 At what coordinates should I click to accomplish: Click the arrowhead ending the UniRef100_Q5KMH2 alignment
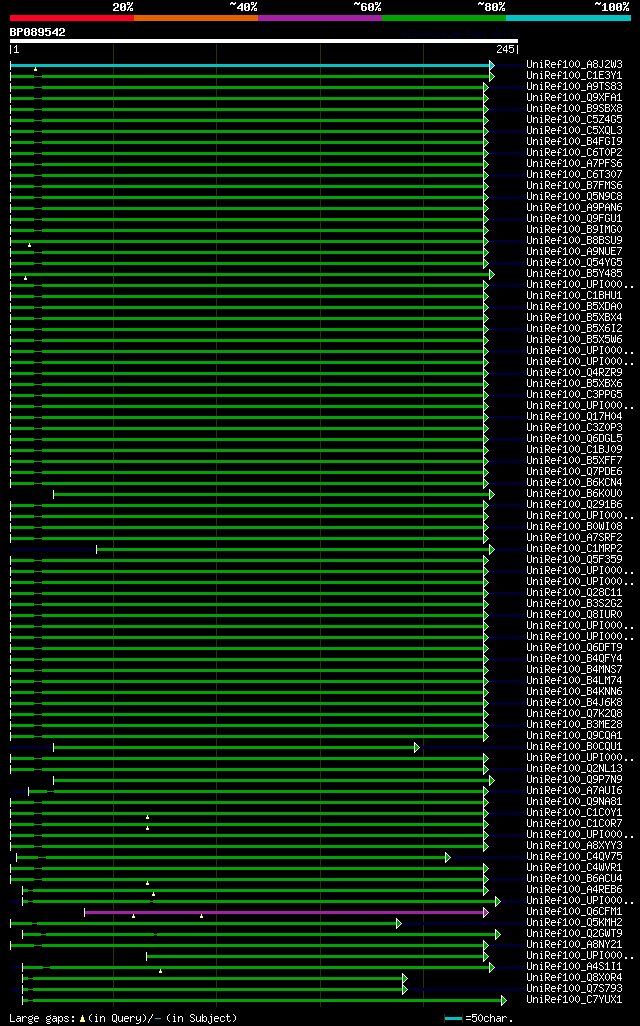[399, 923]
